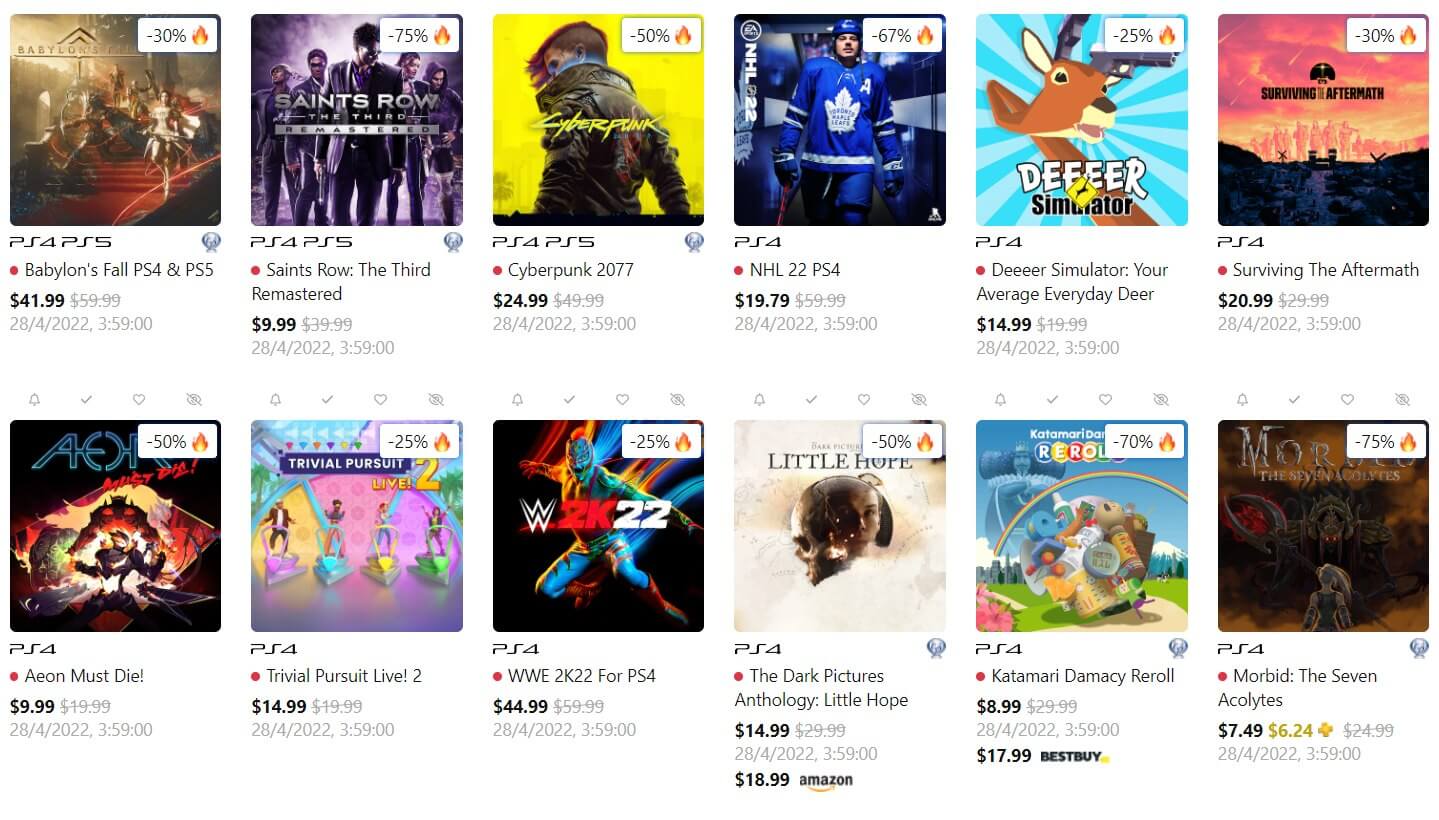Image resolution: width=1439 pixels, height=820 pixels.
Task: Click the bell alert icon above Aeon Must Die! cover
Action: tap(35, 399)
